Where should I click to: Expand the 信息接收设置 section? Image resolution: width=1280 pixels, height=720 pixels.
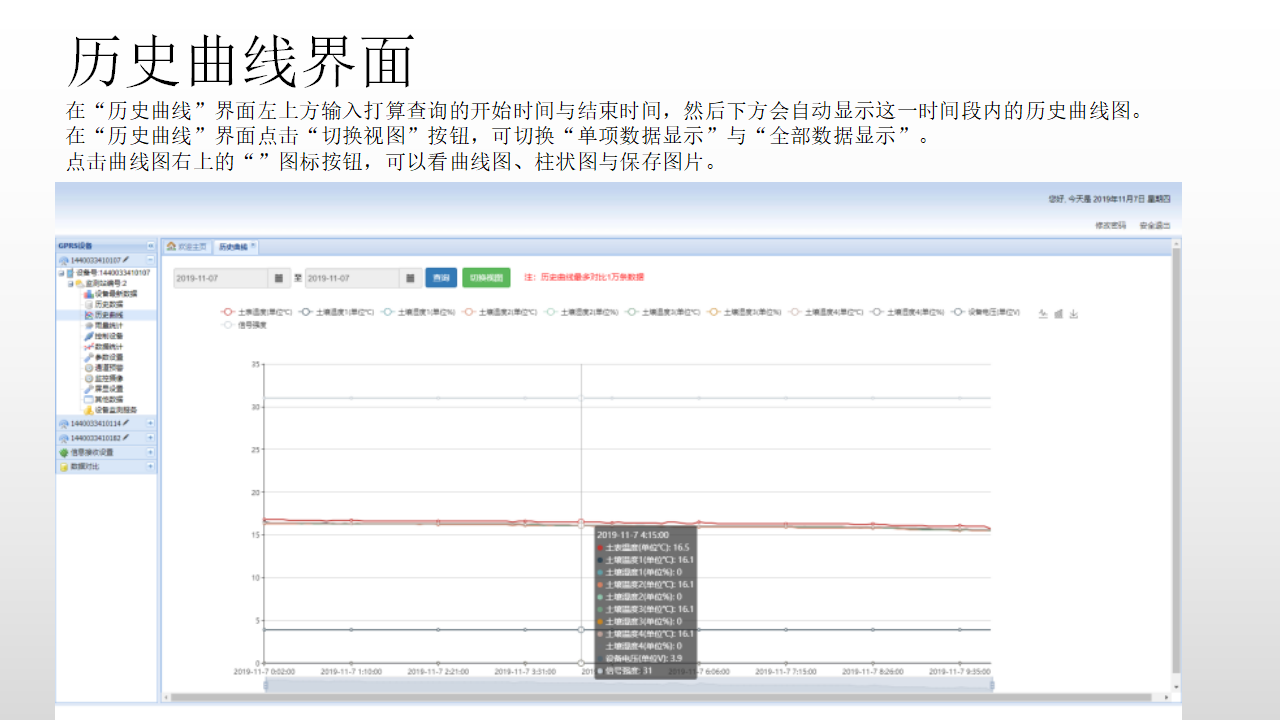tap(151, 452)
